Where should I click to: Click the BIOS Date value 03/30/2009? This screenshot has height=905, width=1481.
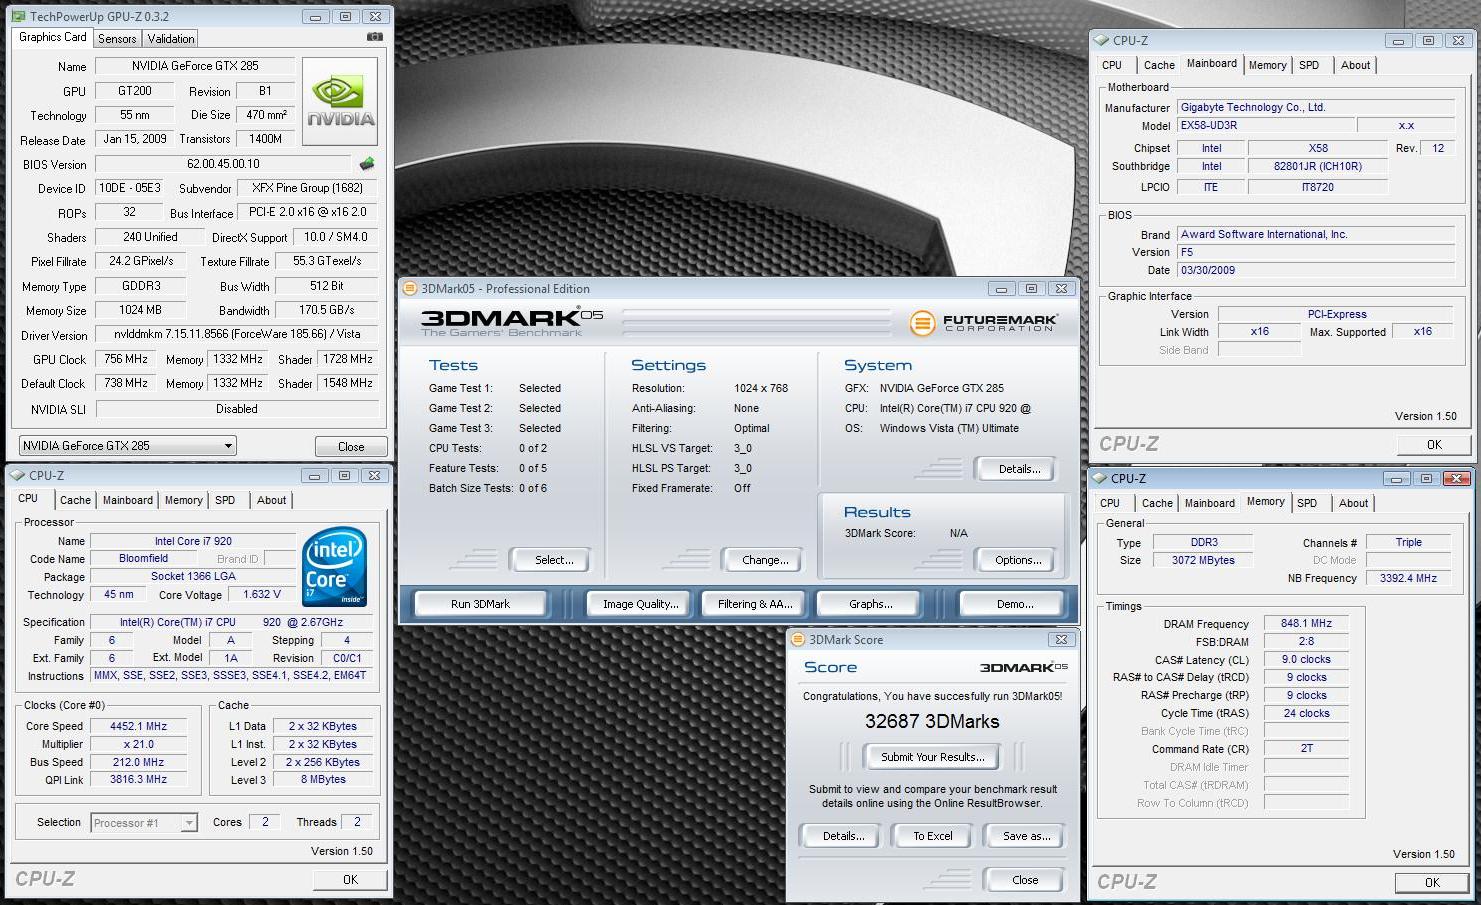pyautogui.click(x=1316, y=270)
